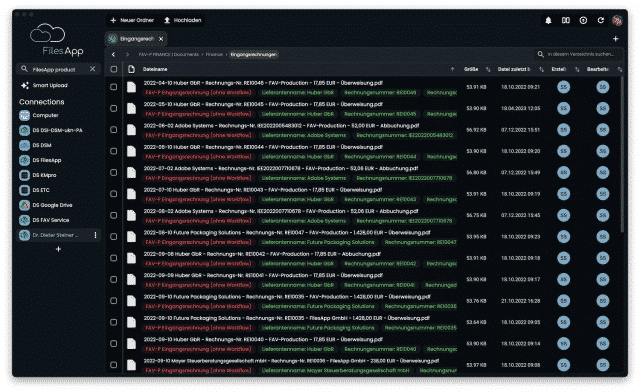Click file icon of 2022-04-10 Huber GbR row
This screenshot has width=640, height=392.
click(131, 87)
